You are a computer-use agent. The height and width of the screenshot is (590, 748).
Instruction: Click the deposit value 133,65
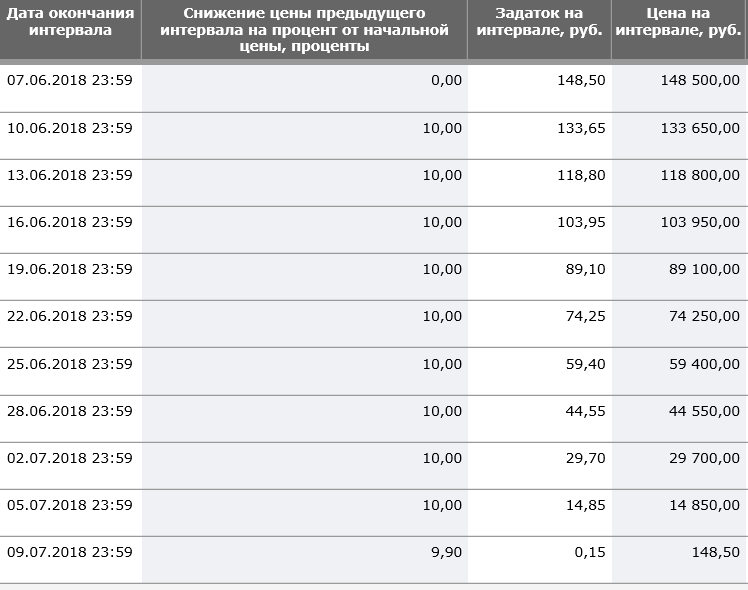(581, 128)
